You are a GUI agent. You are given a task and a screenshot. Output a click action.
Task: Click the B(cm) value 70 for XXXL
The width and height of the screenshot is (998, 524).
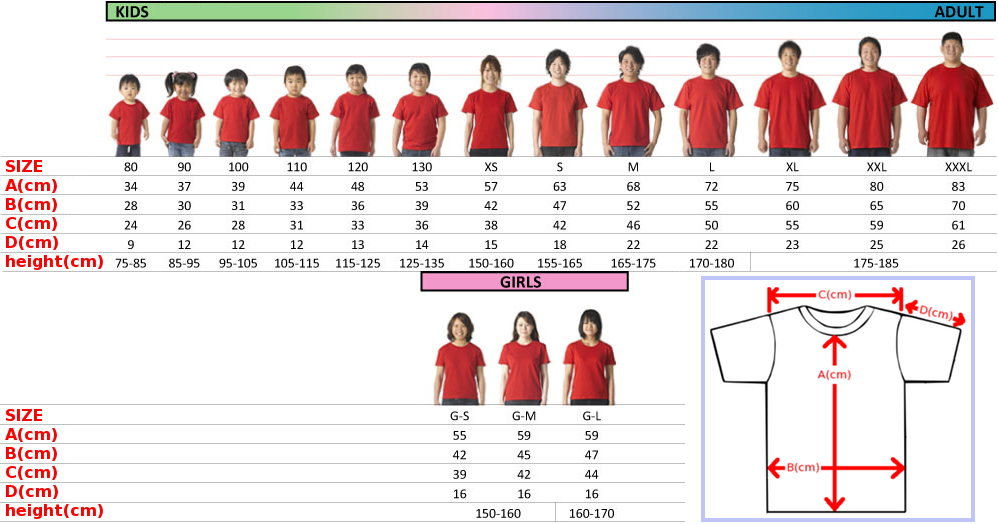[958, 206]
